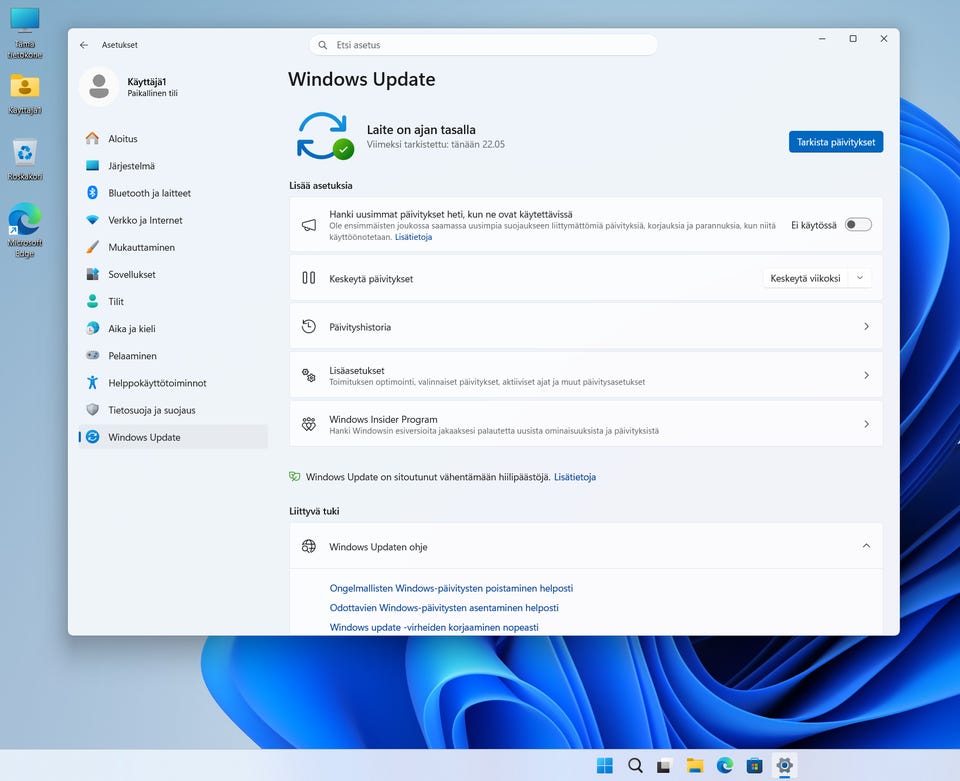Focus the Etsi asetus search field

484,45
